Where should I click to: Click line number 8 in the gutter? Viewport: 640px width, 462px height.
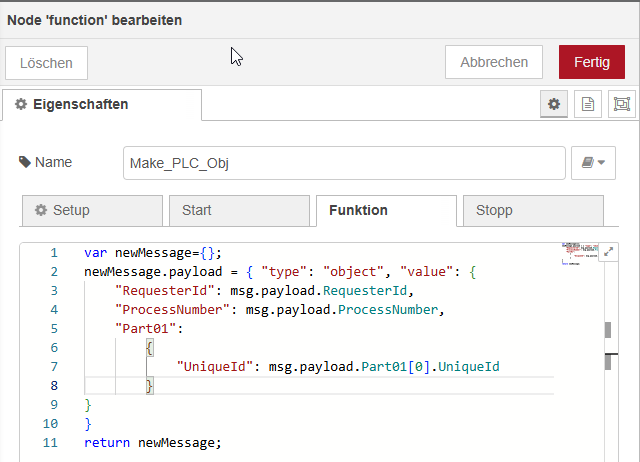pos(52,385)
